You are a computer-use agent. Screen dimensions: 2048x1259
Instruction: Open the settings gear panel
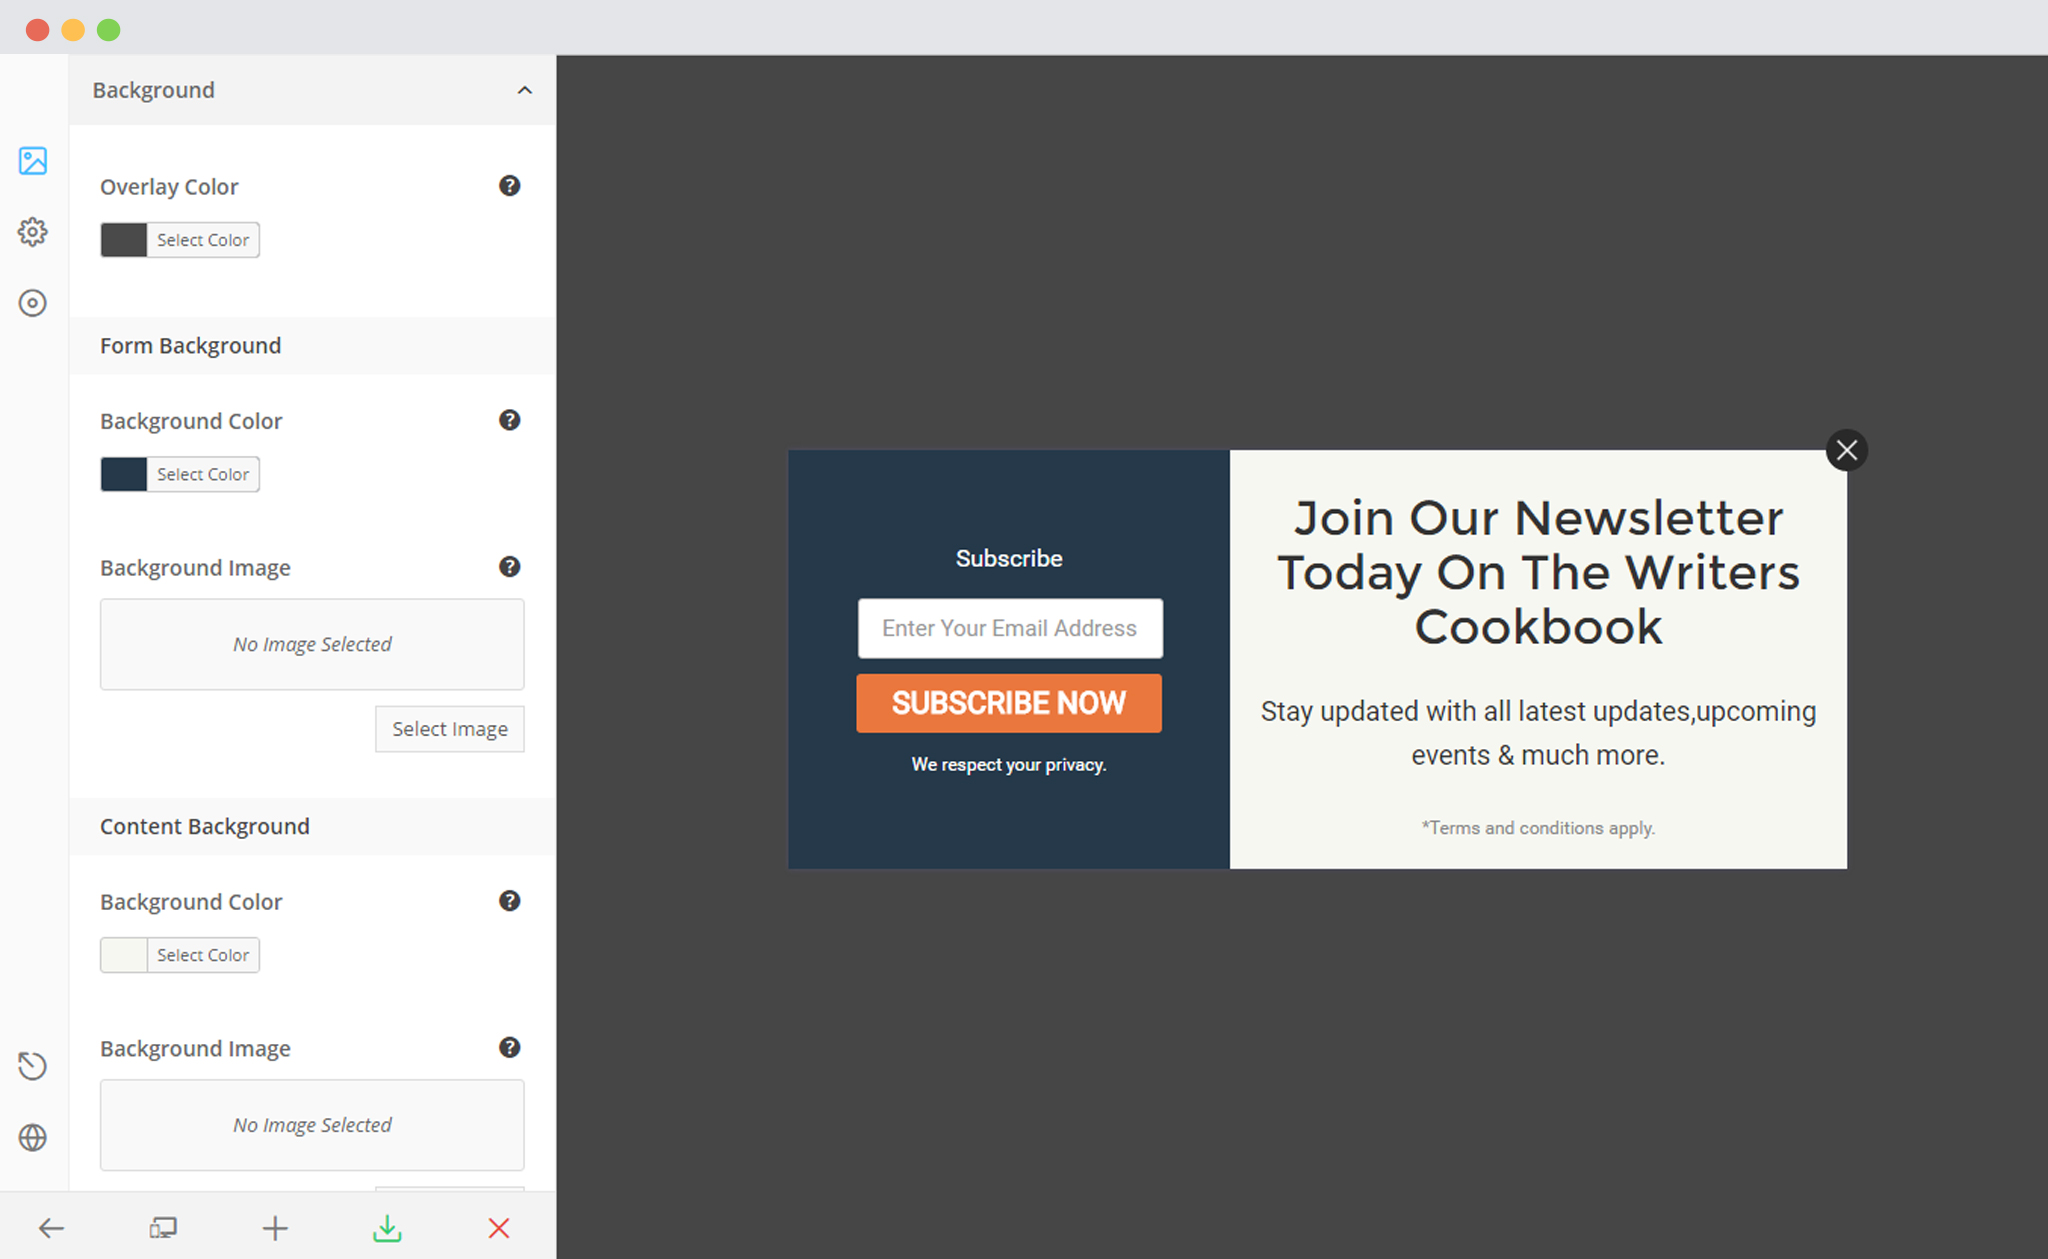pos(32,230)
